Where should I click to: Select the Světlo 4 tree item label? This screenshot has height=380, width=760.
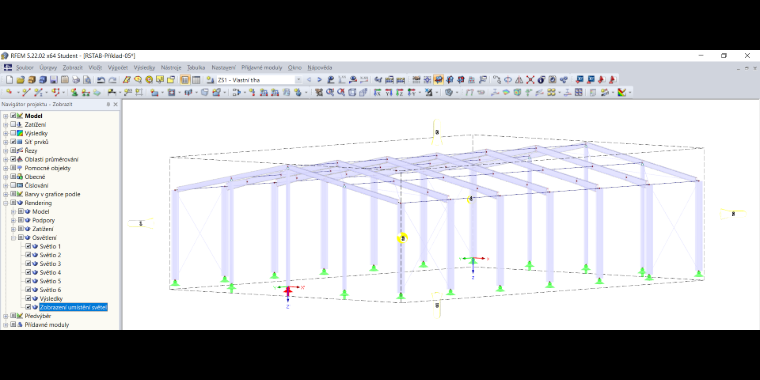coord(50,272)
